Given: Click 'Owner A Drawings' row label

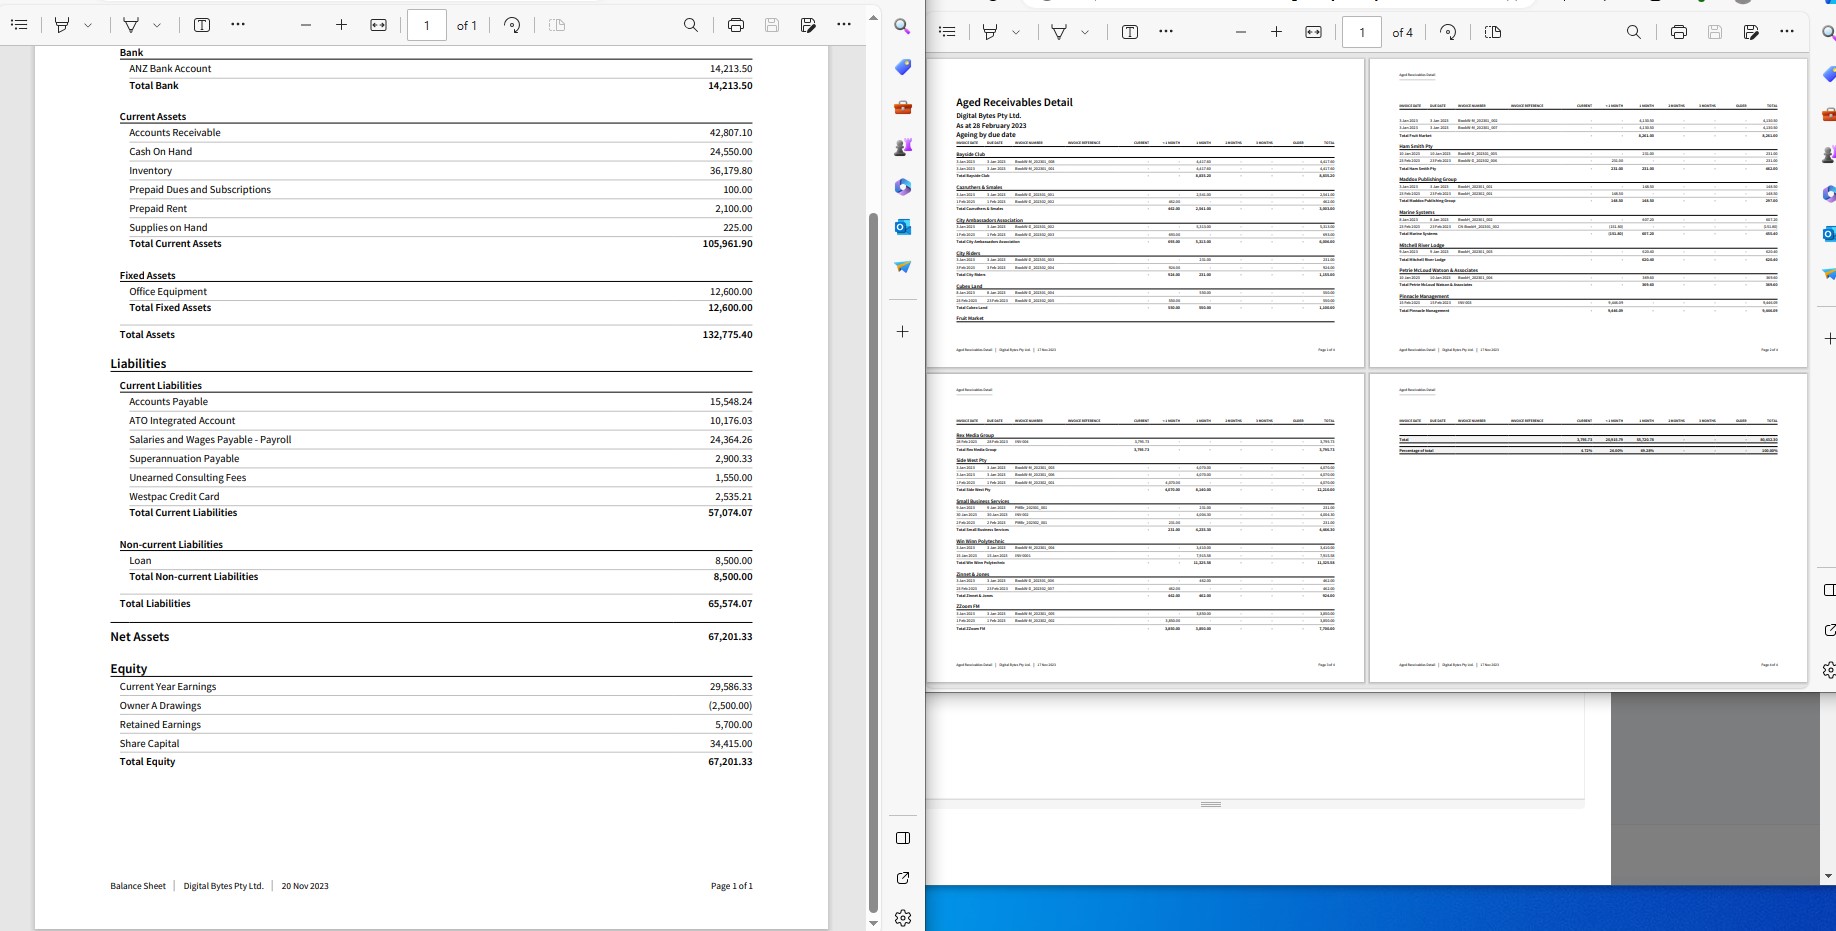Looking at the screenshot, I should coord(160,706).
